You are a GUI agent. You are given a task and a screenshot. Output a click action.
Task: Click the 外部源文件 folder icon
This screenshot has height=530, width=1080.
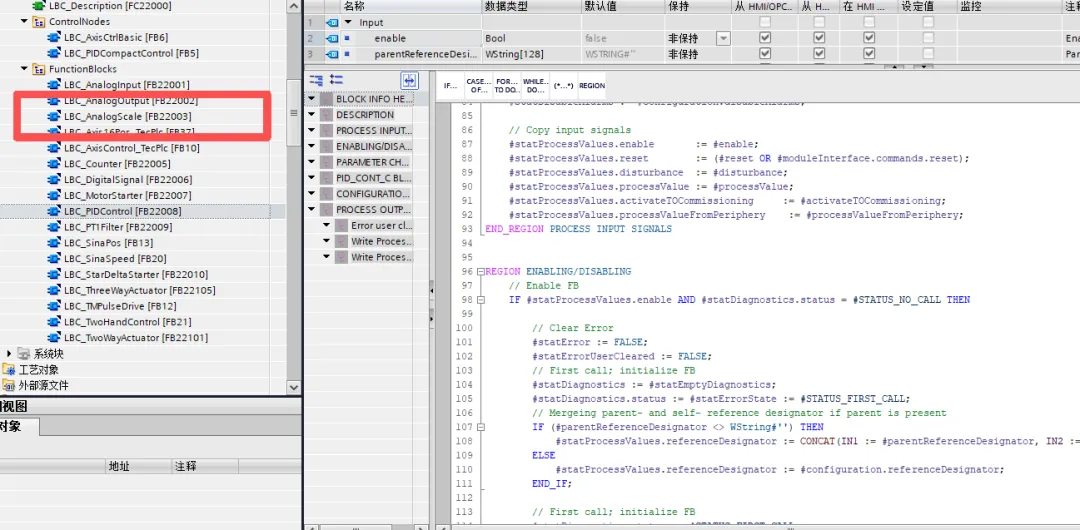pos(8,386)
